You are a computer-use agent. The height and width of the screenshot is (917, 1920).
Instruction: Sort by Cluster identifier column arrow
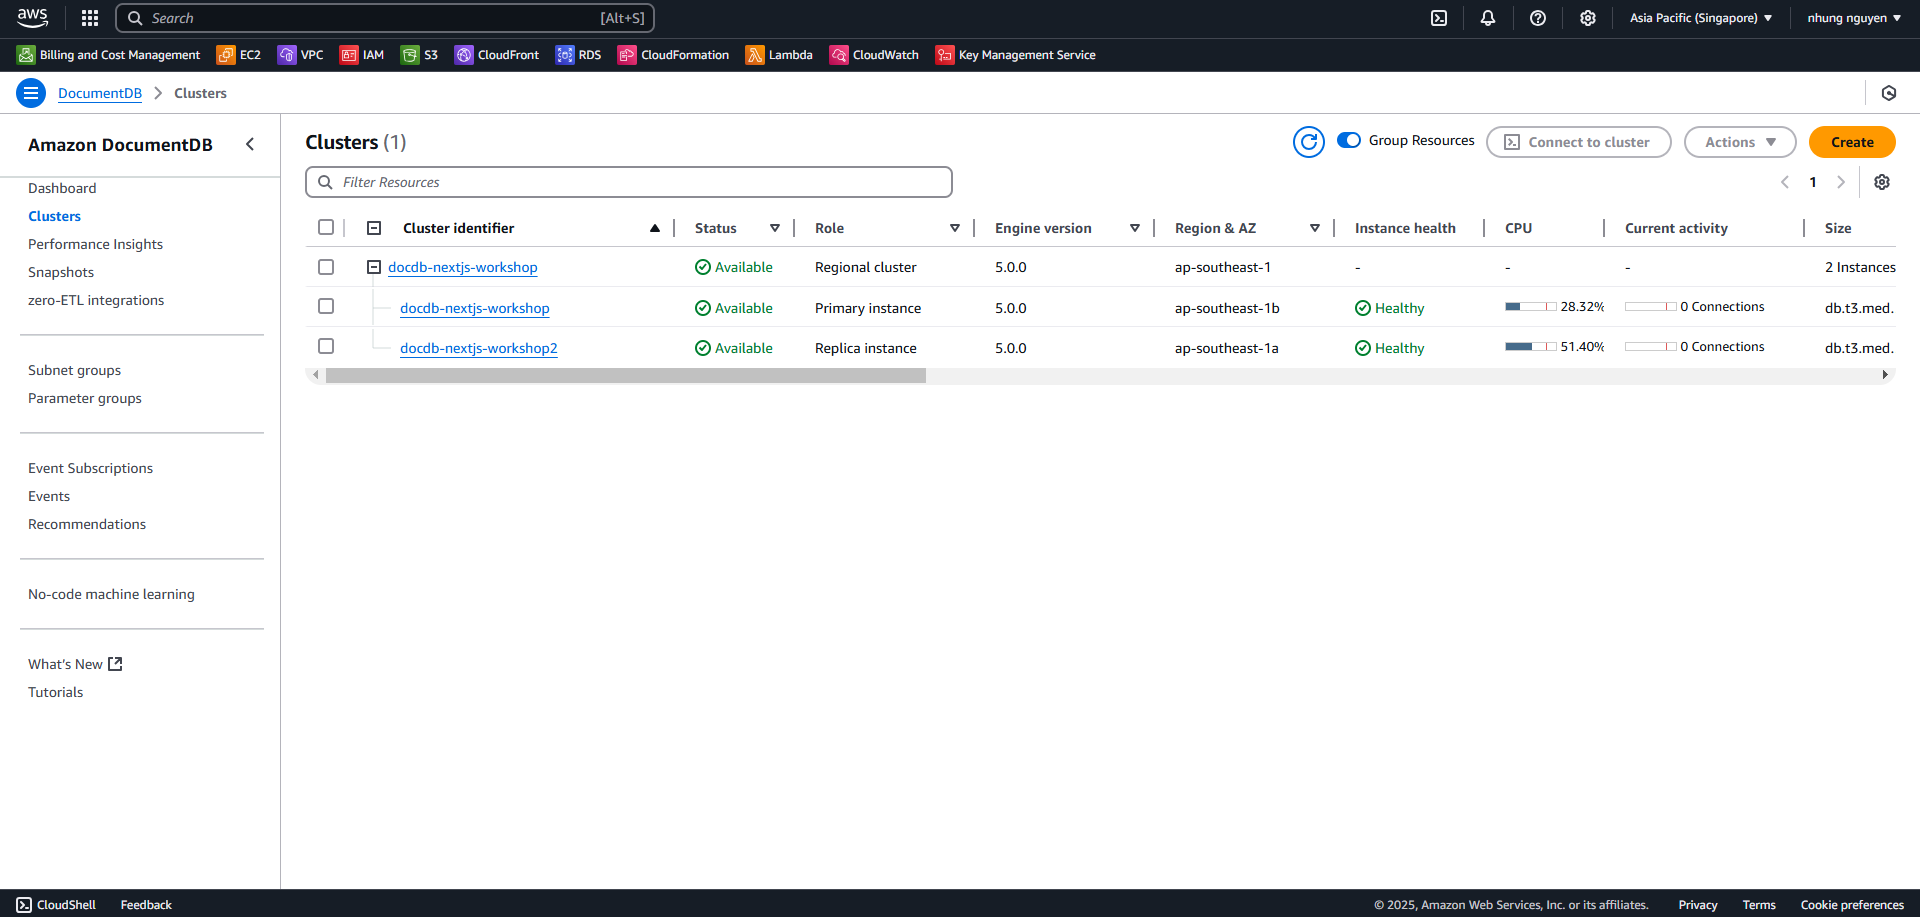655,228
